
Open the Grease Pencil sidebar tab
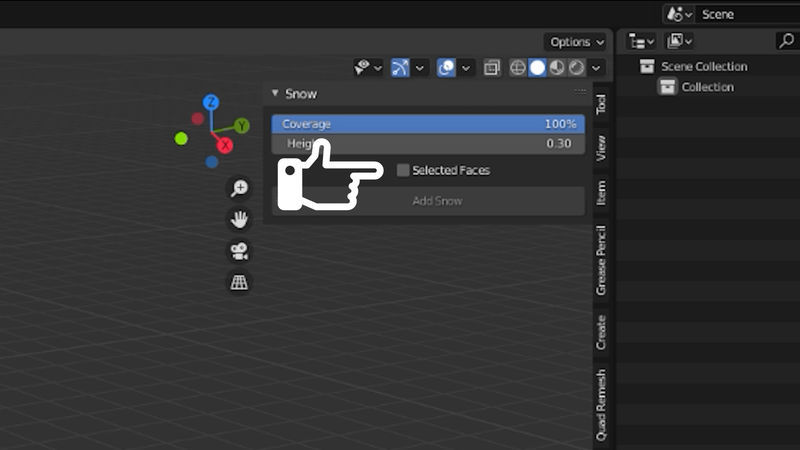(601, 261)
